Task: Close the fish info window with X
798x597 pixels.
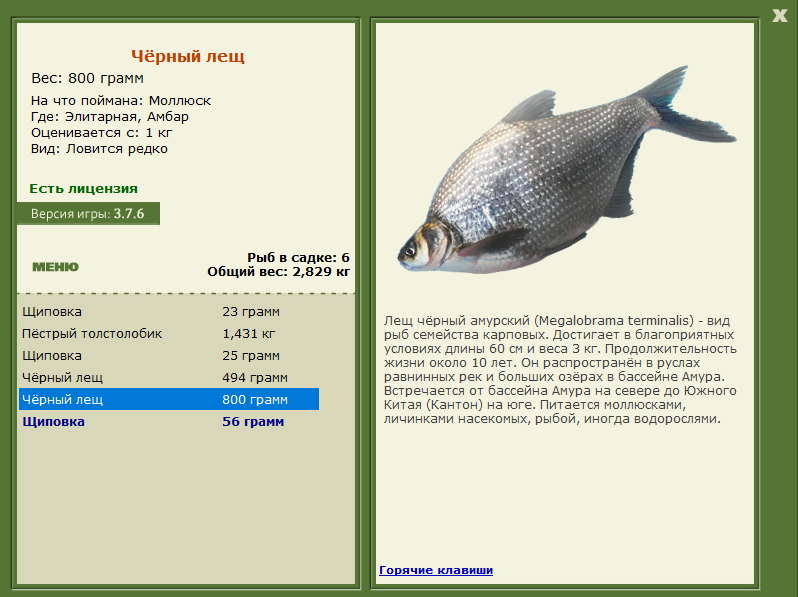Action: click(x=779, y=15)
